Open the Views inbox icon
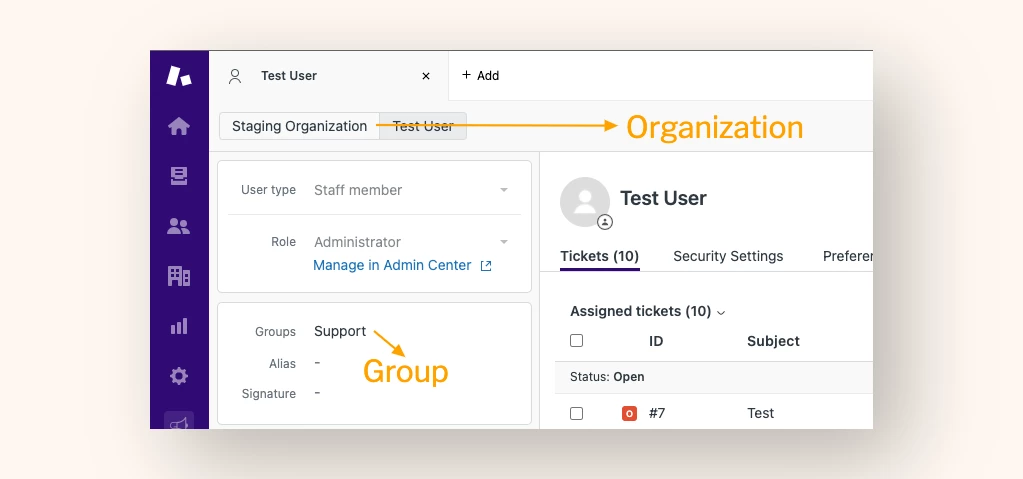1023x479 pixels. point(179,176)
